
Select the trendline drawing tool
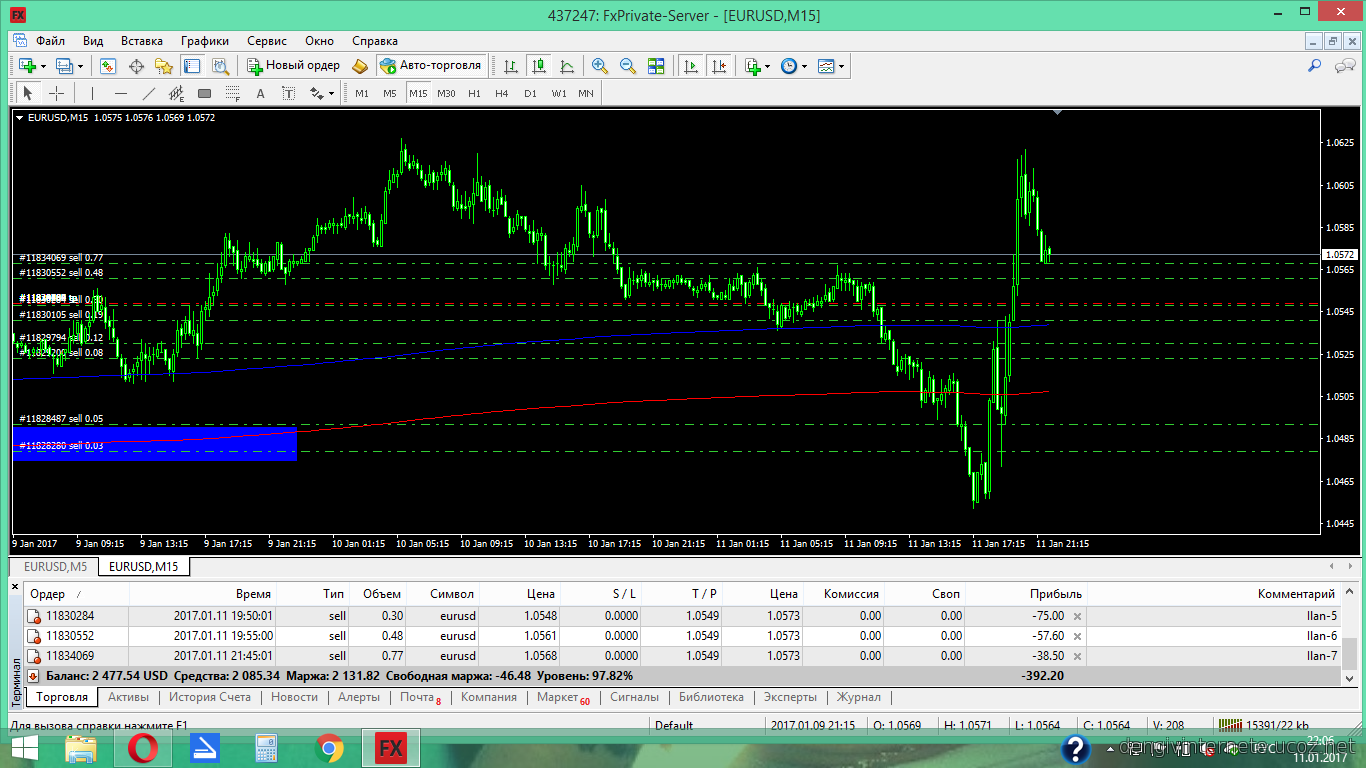[x=149, y=93]
